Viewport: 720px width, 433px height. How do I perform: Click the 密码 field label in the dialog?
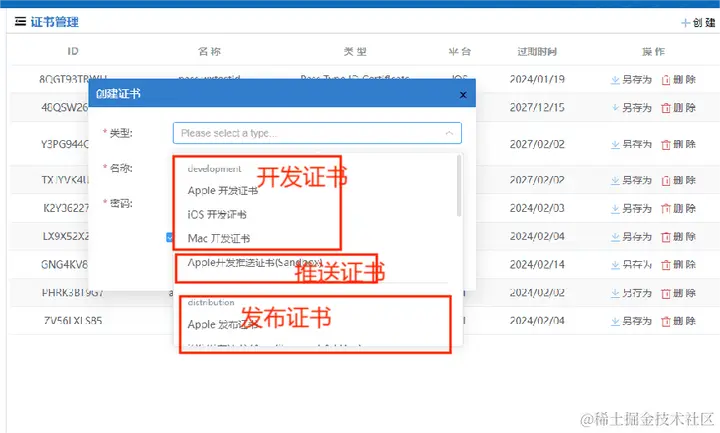click(x=120, y=203)
